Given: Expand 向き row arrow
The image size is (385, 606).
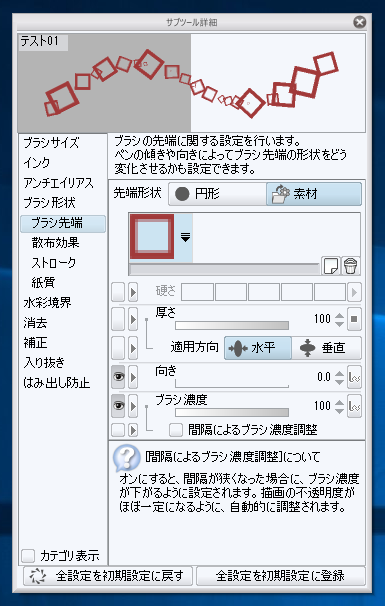Looking at the screenshot, I should (x=133, y=377).
